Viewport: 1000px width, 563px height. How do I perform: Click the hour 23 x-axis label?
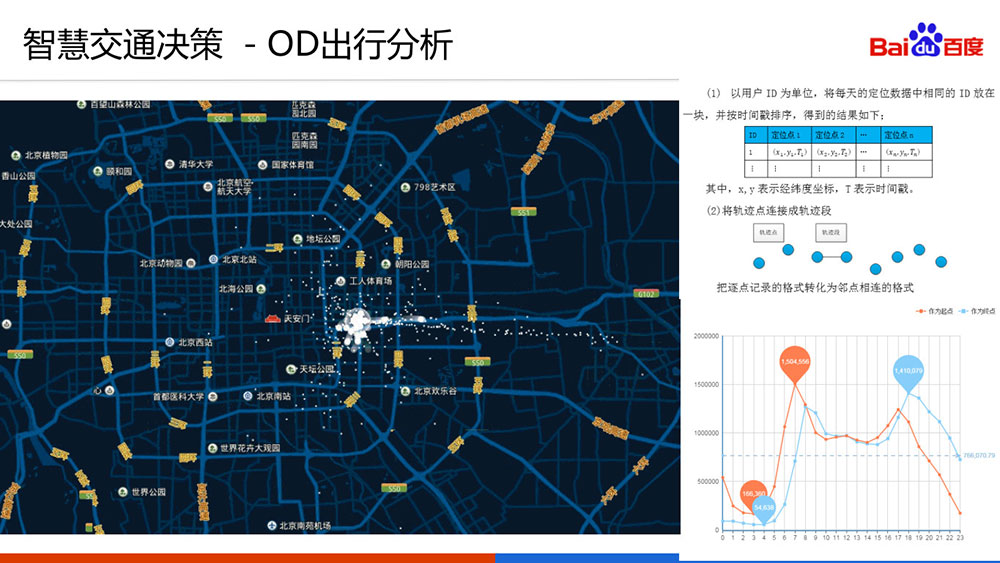click(960, 537)
